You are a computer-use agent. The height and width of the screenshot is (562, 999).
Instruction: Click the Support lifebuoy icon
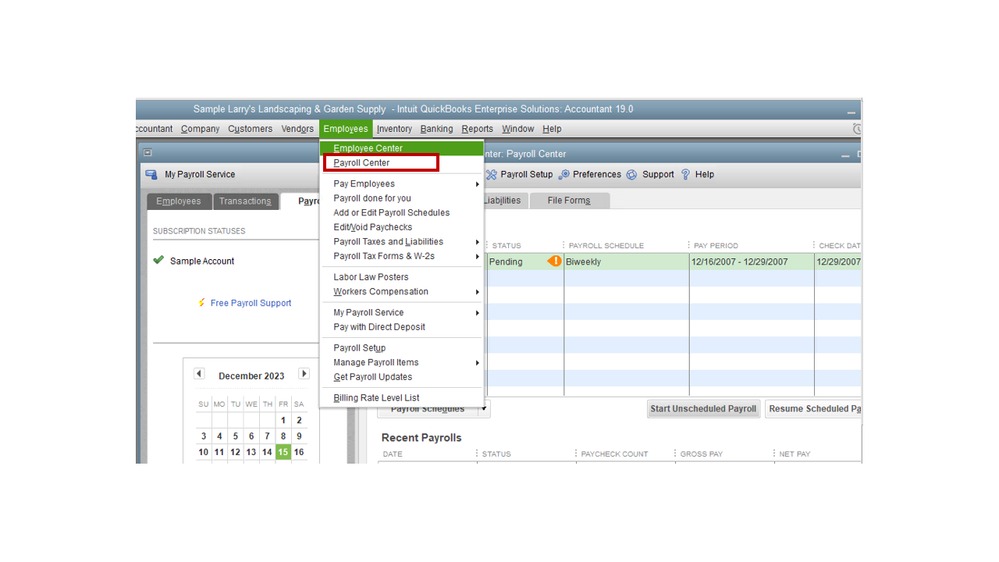[631, 175]
